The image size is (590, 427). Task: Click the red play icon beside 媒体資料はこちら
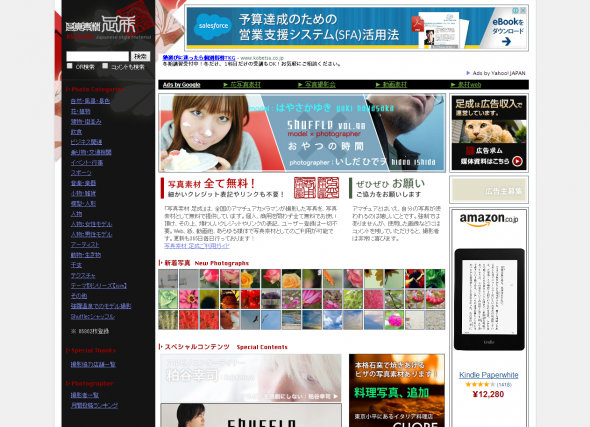coord(517,161)
